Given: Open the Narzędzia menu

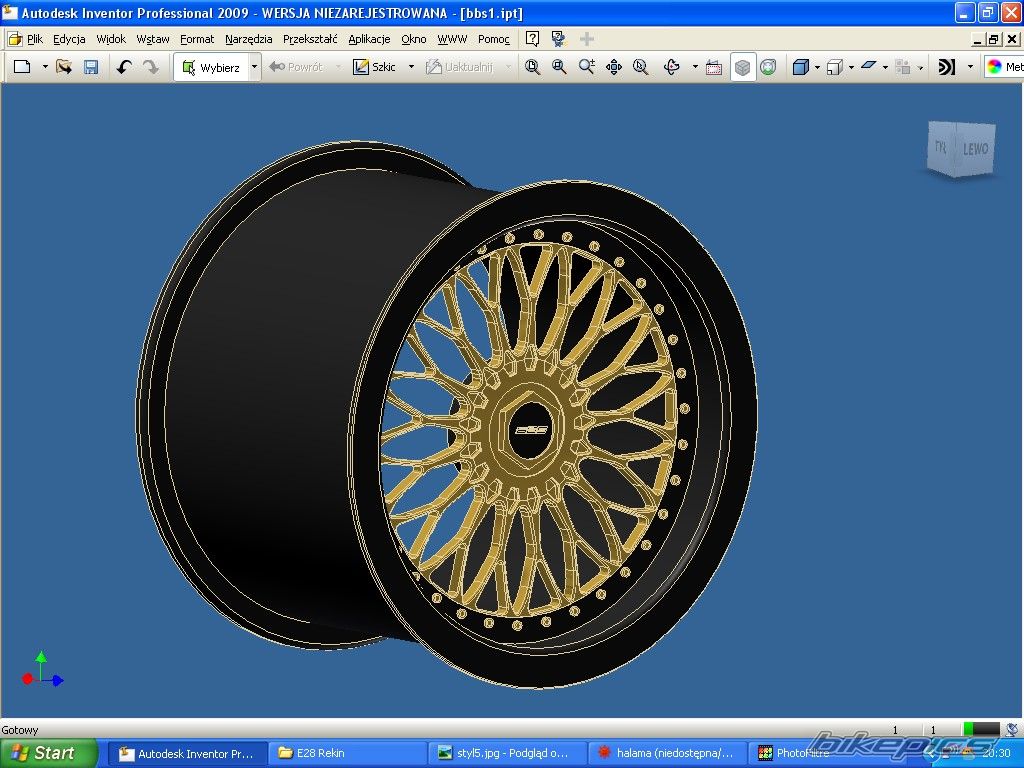Looking at the screenshot, I should coord(248,39).
